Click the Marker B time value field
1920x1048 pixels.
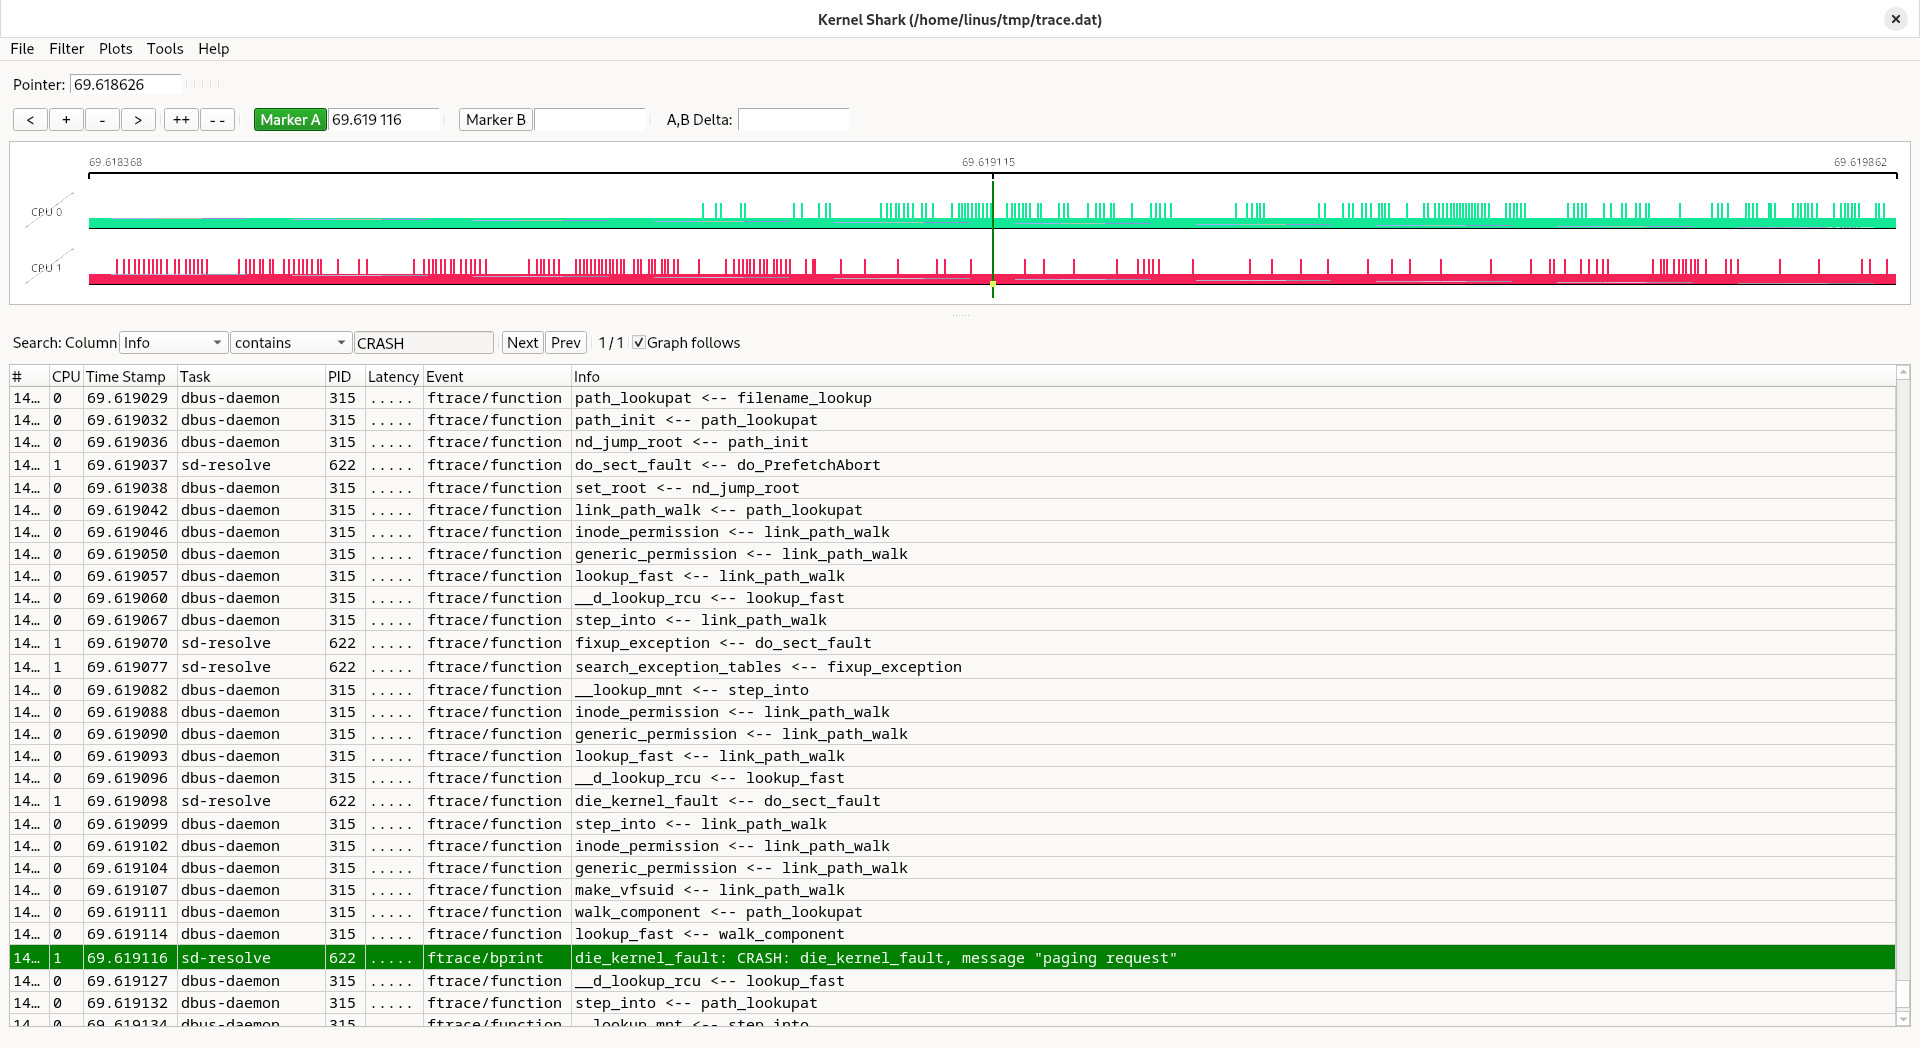pyautogui.click(x=590, y=120)
